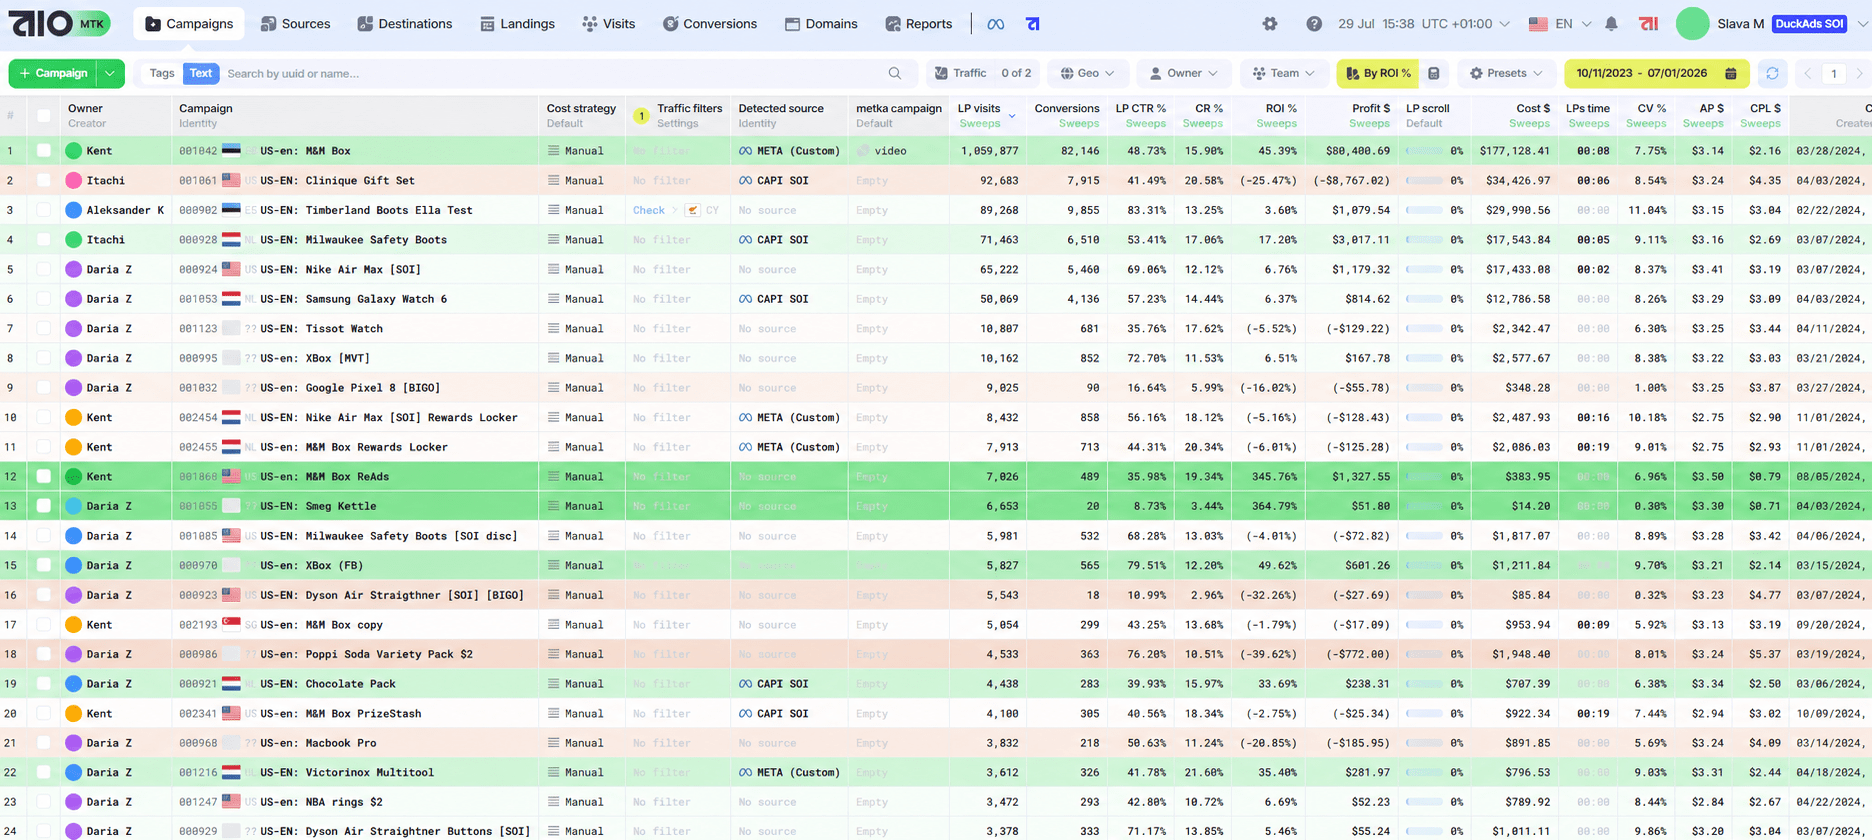Screen dimensions: 1872x840
Task: Click Kent's owner avatar on M&M Box row
Action: [x=73, y=151]
